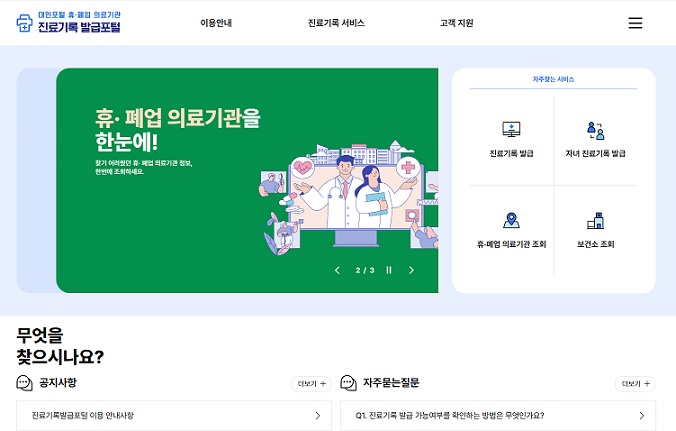Open the hamburger menu icon
The image size is (676, 431).
click(635, 23)
